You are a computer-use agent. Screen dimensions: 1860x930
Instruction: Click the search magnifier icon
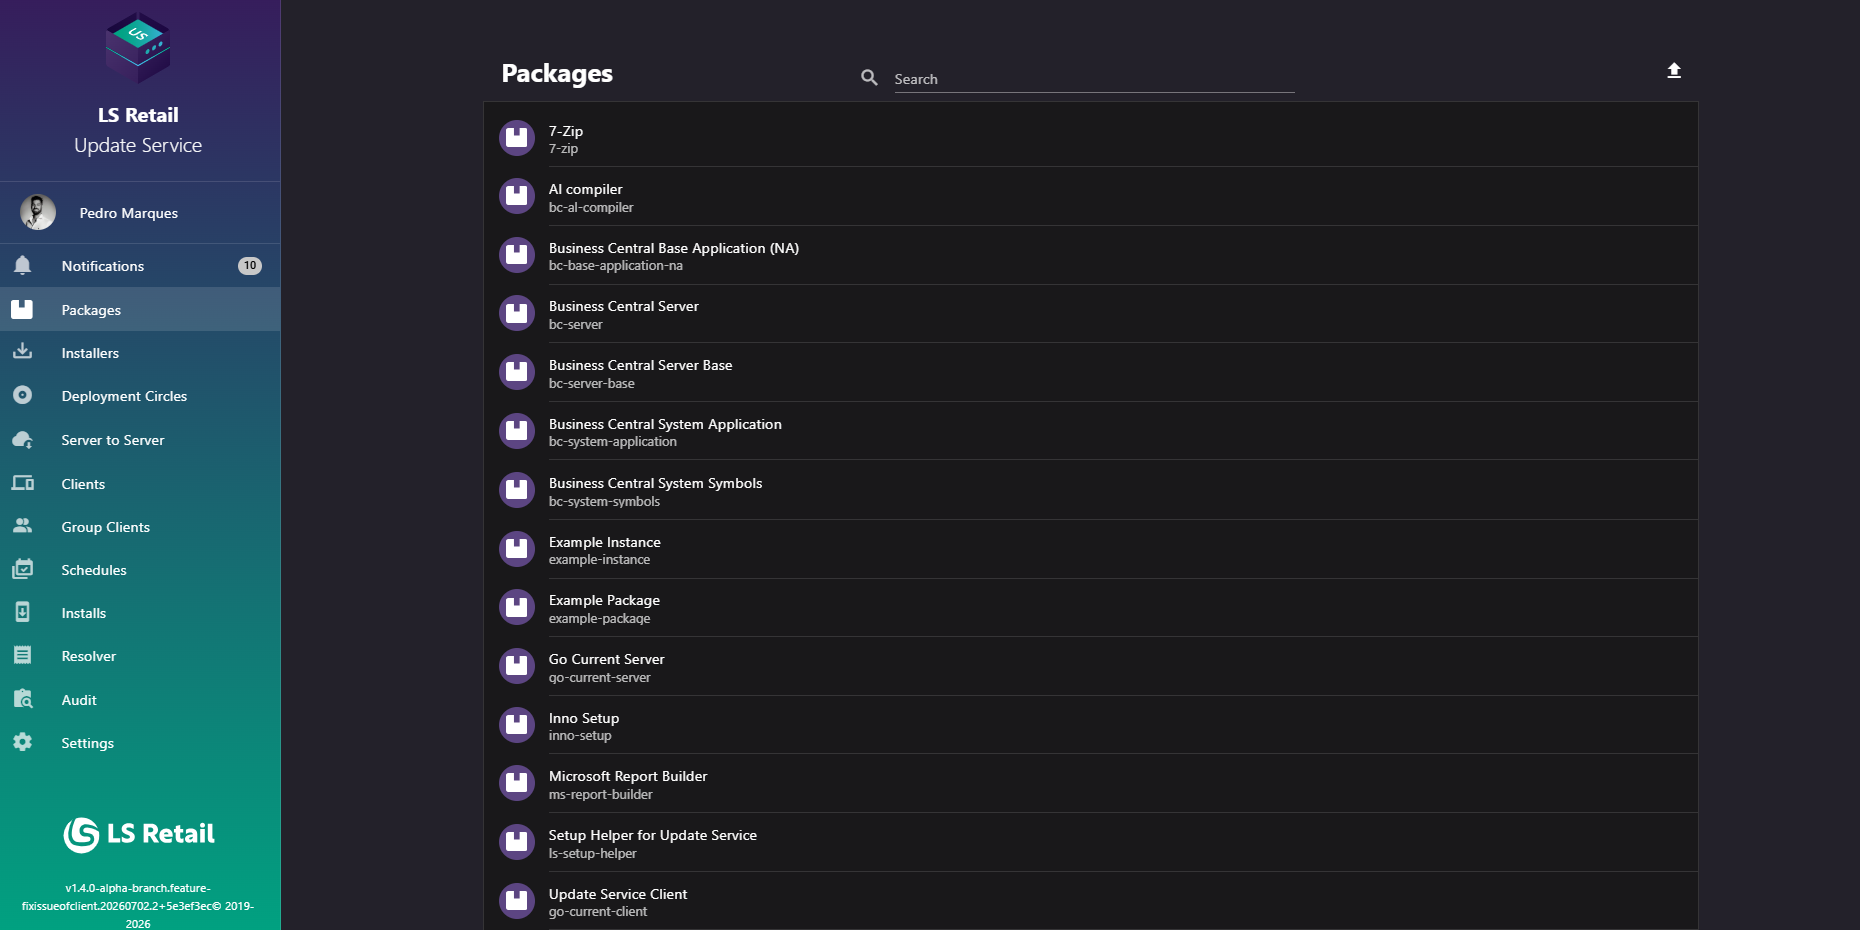869,77
